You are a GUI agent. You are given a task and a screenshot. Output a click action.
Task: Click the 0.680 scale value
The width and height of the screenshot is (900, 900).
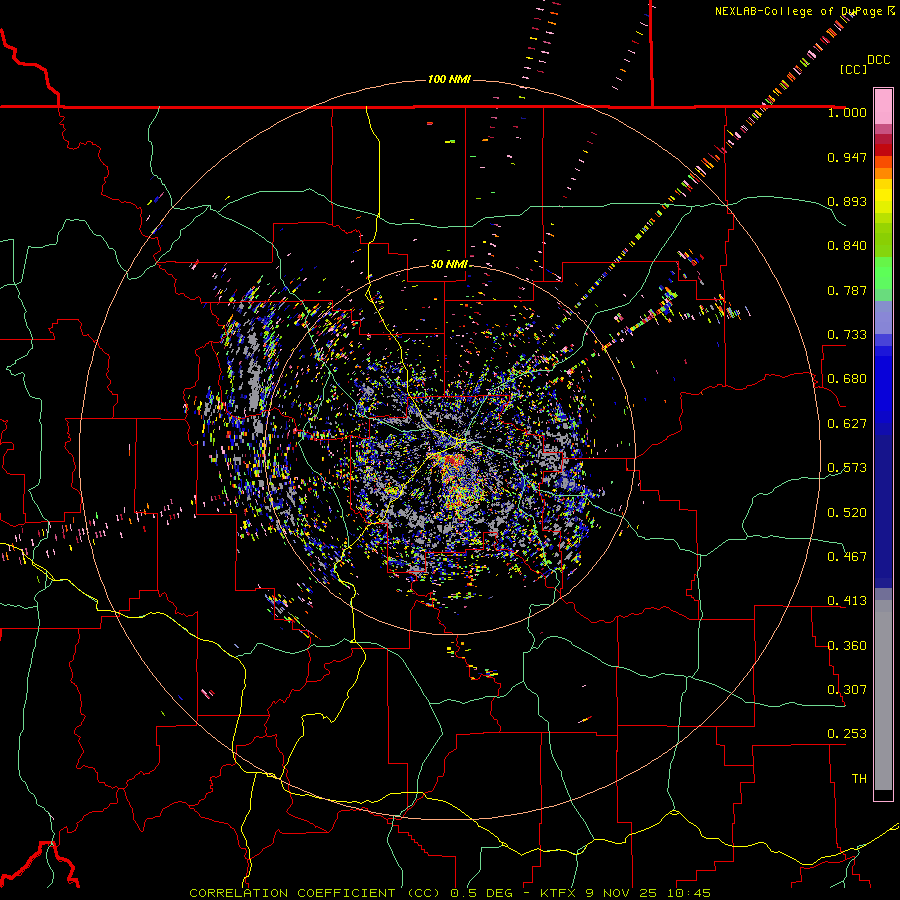point(847,379)
